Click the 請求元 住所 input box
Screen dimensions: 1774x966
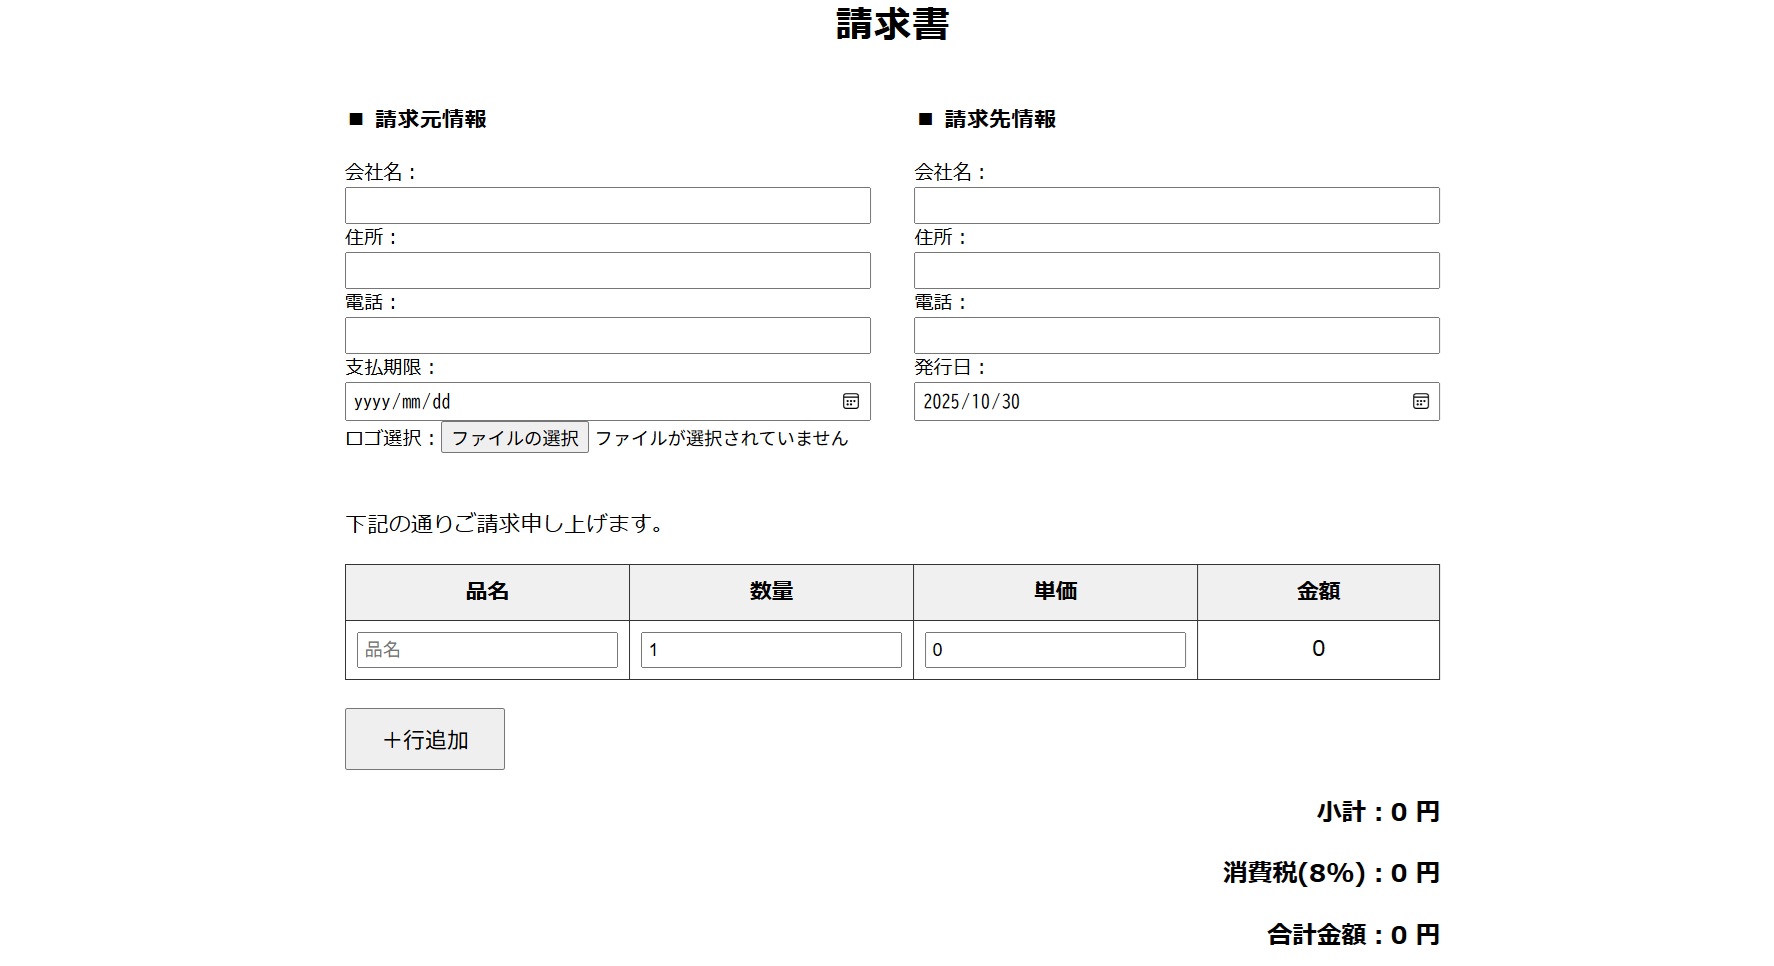click(607, 270)
